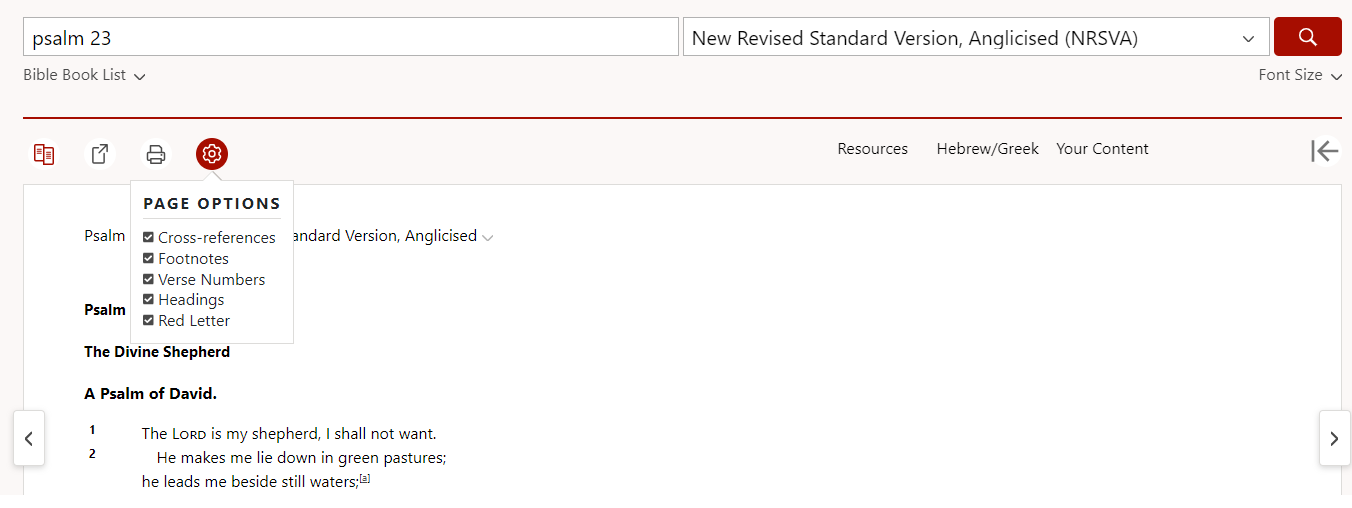Collapse the sidebar with arrow-bar icon

tap(1324, 151)
